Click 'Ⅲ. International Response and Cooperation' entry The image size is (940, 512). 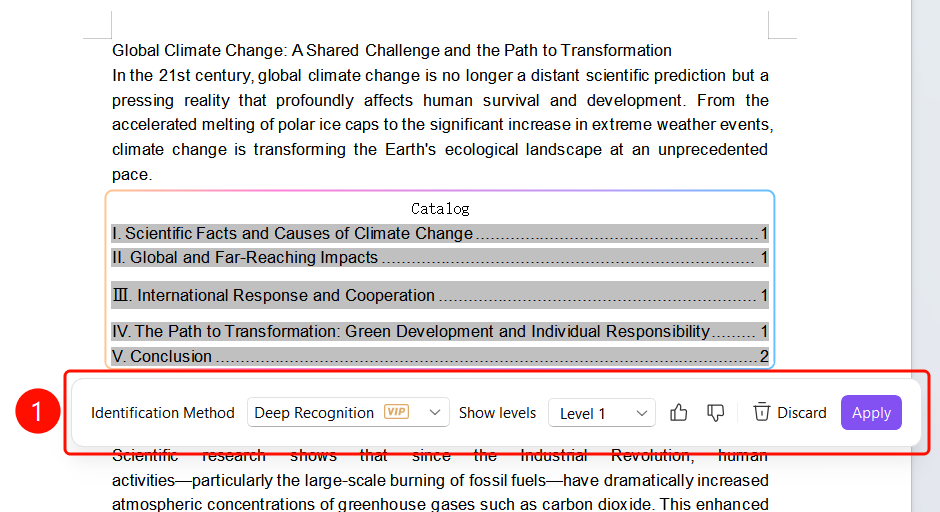click(x=440, y=295)
